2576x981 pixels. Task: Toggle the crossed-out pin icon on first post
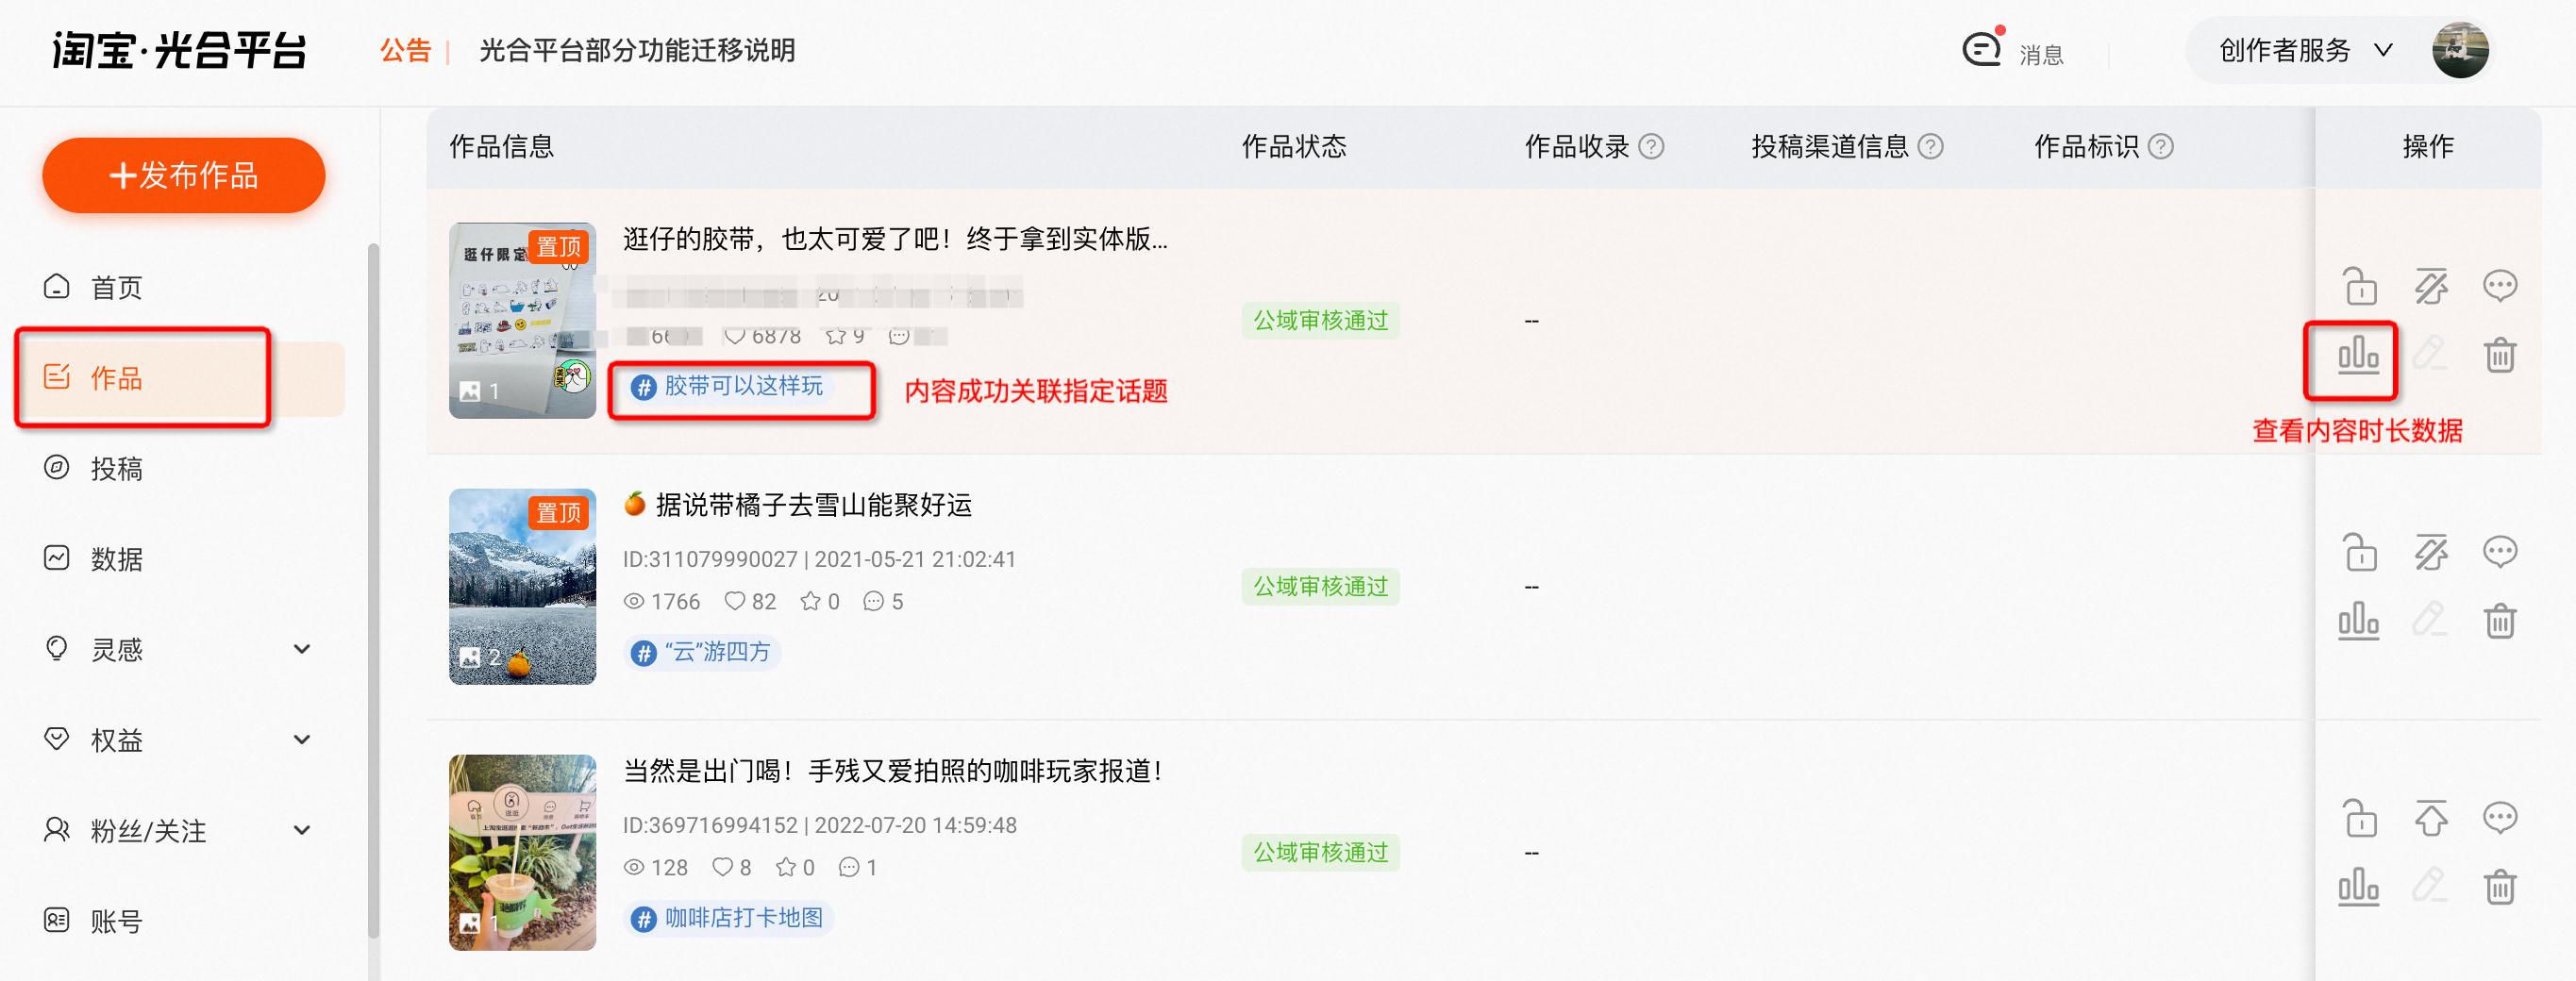(x=2430, y=285)
